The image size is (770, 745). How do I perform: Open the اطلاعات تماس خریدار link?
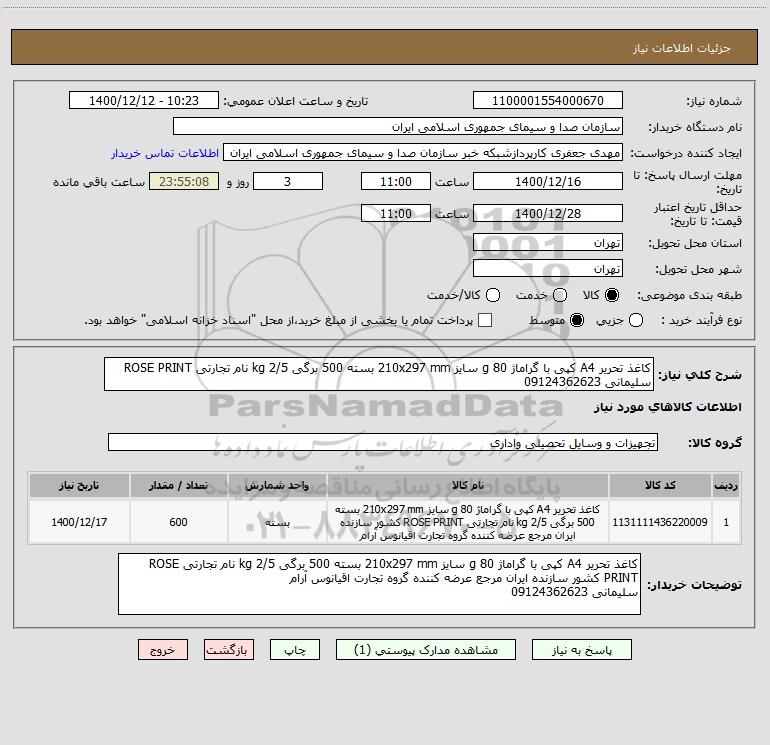(165, 153)
